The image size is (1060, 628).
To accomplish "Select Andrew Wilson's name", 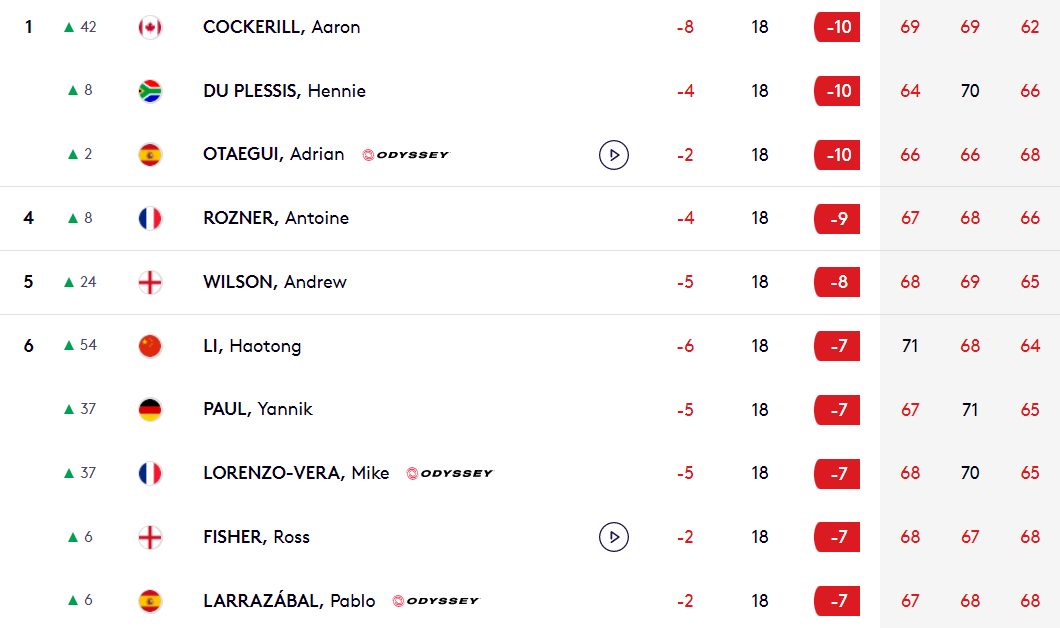I will pyautogui.click(x=274, y=282).
